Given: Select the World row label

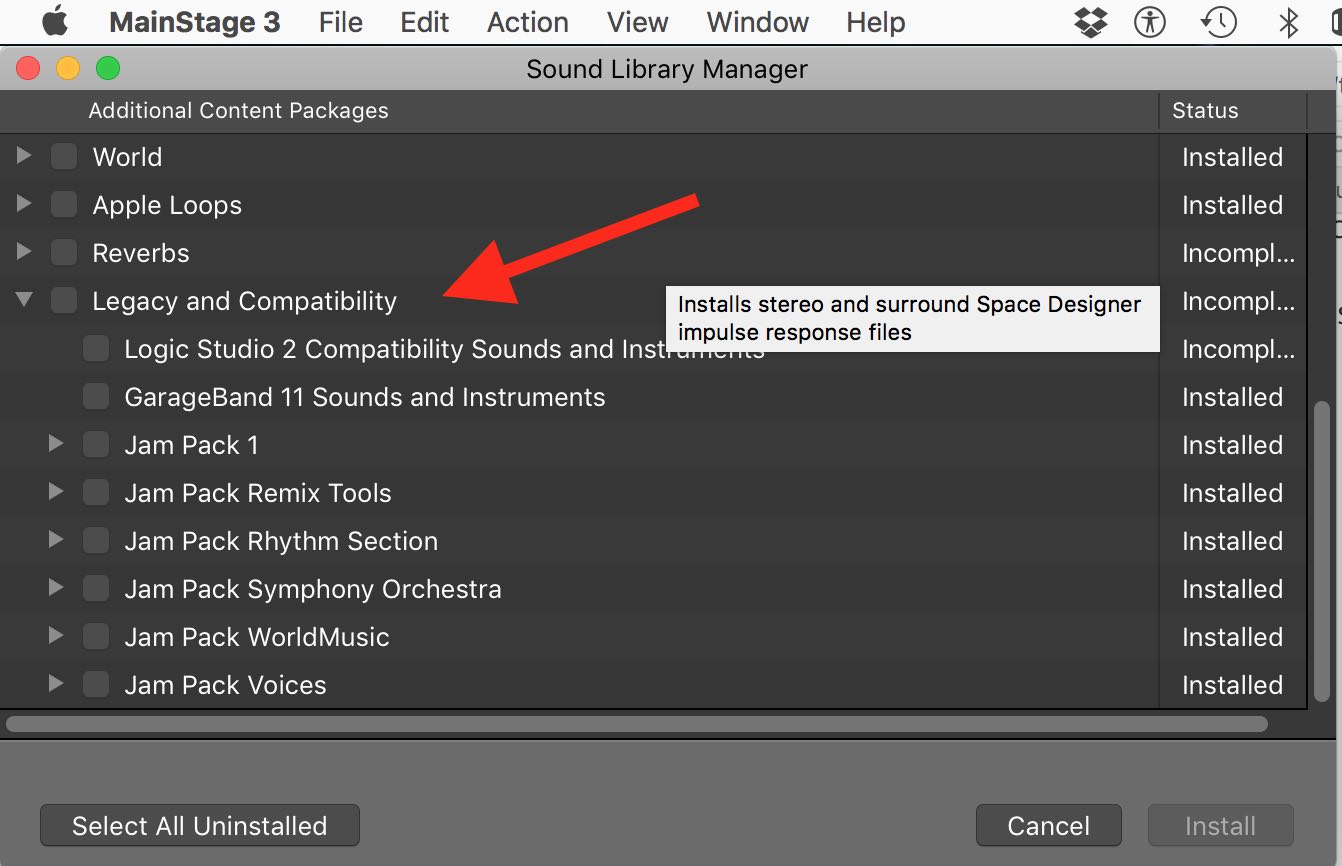Looking at the screenshot, I should point(127,157).
